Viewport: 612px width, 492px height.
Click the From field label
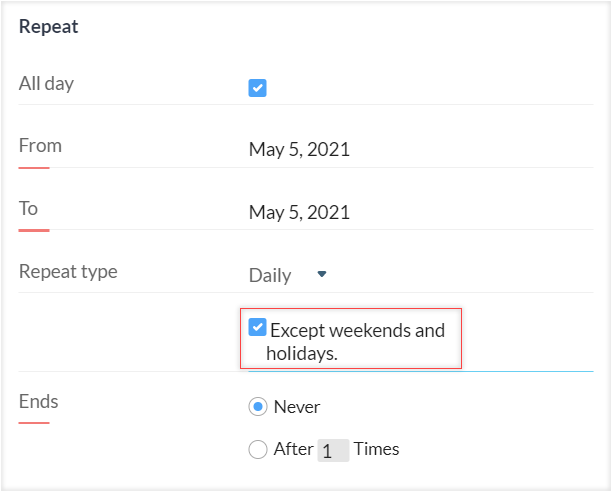(40, 145)
